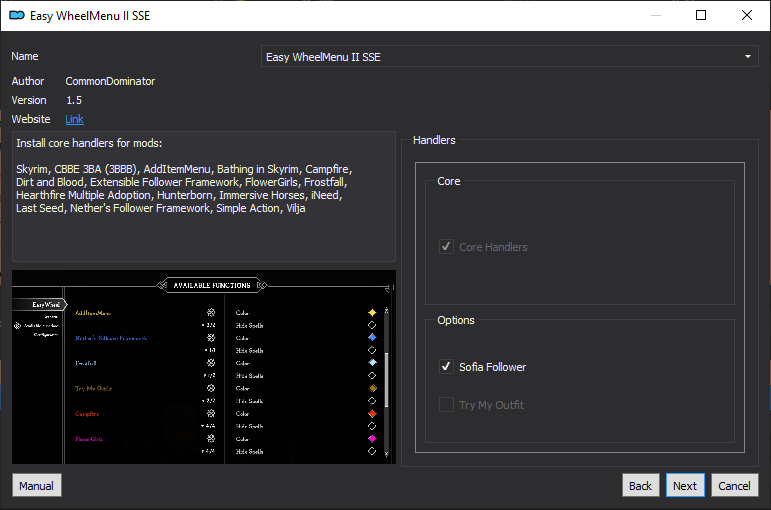Click the author name CommonDominator

click(x=110, y=81)
